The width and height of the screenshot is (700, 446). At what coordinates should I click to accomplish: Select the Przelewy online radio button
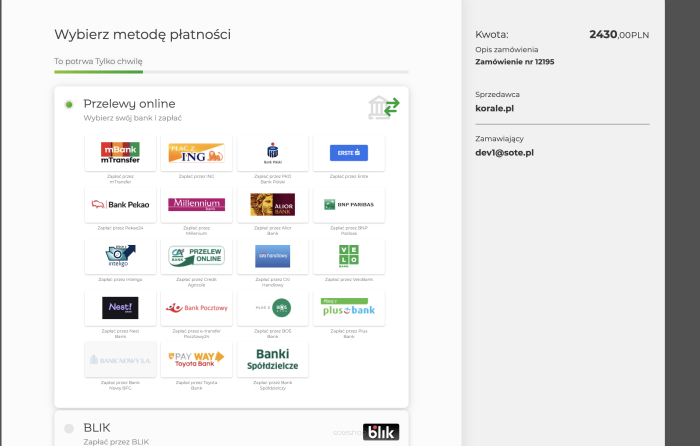[69, 104]
